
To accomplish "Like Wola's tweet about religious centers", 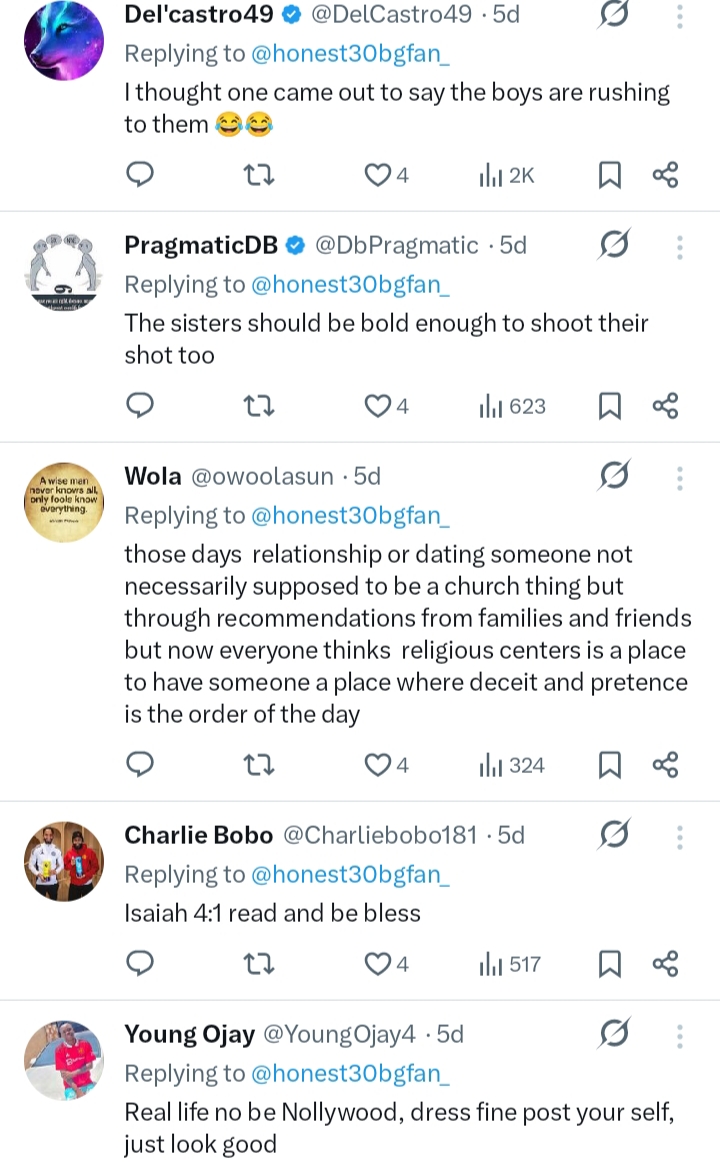I will [377, 765].
